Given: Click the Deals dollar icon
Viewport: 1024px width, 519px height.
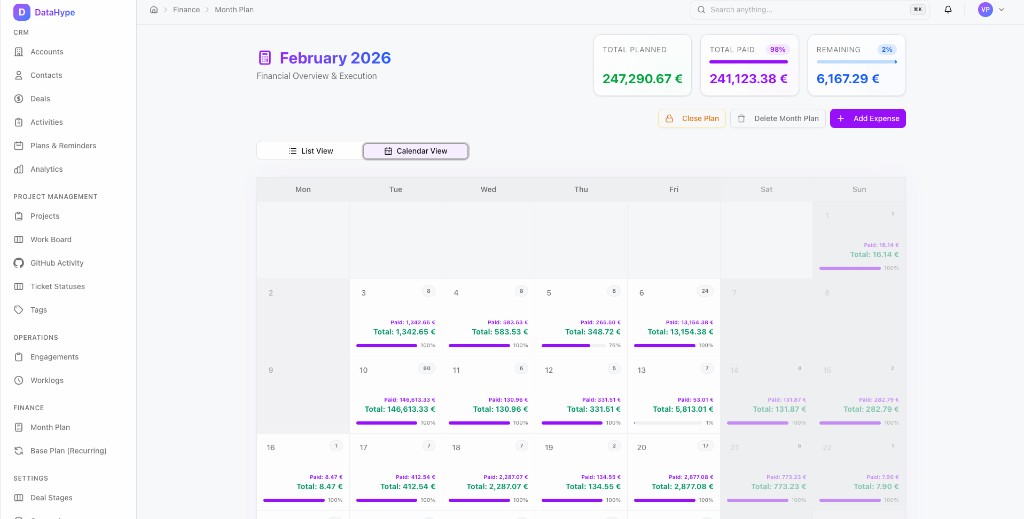Looking at the screenshot, I should click(18, 99).
